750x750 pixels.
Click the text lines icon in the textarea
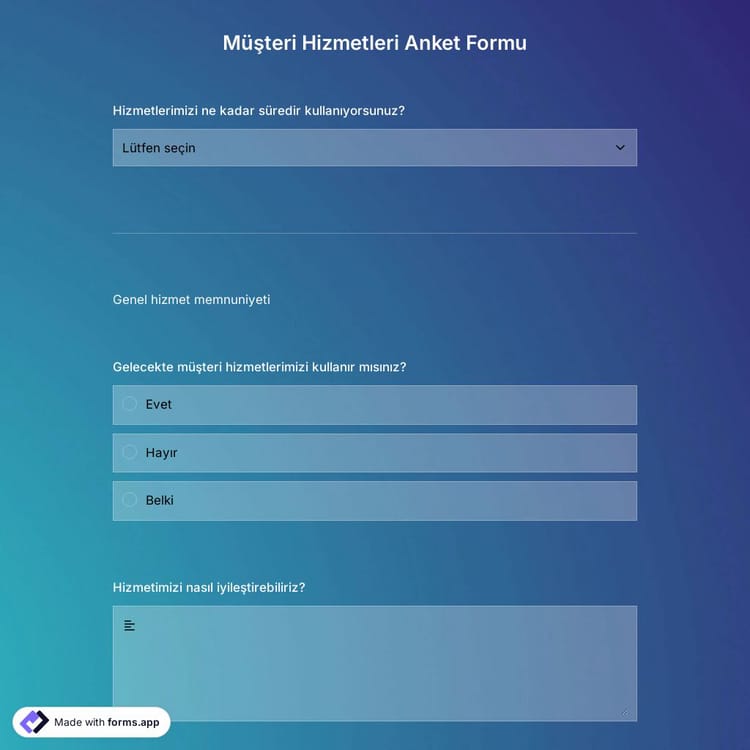coord(129,626)
